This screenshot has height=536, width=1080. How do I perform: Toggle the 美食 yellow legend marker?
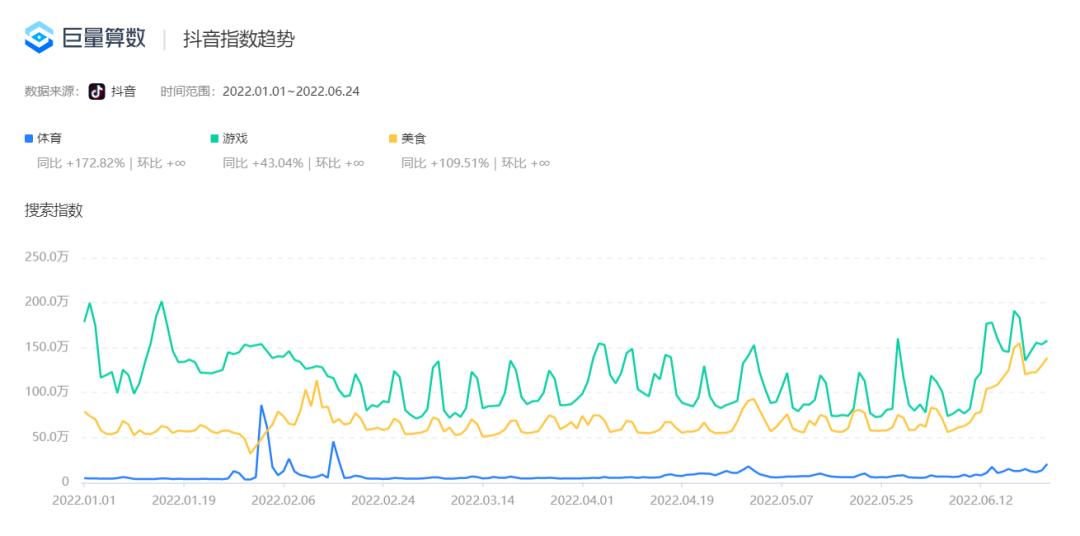[393, 138]
